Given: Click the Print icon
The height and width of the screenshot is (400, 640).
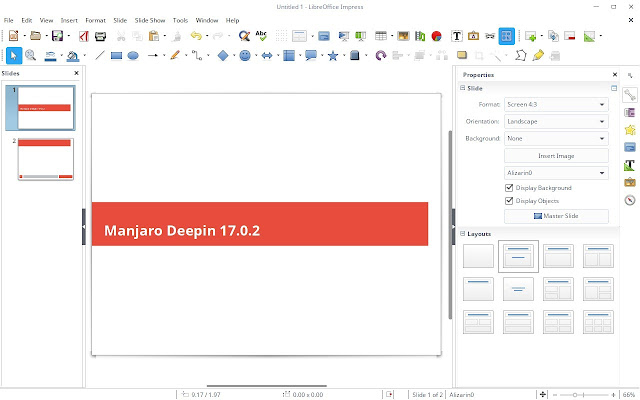Looking at the screenshot, I should (100, 36).
